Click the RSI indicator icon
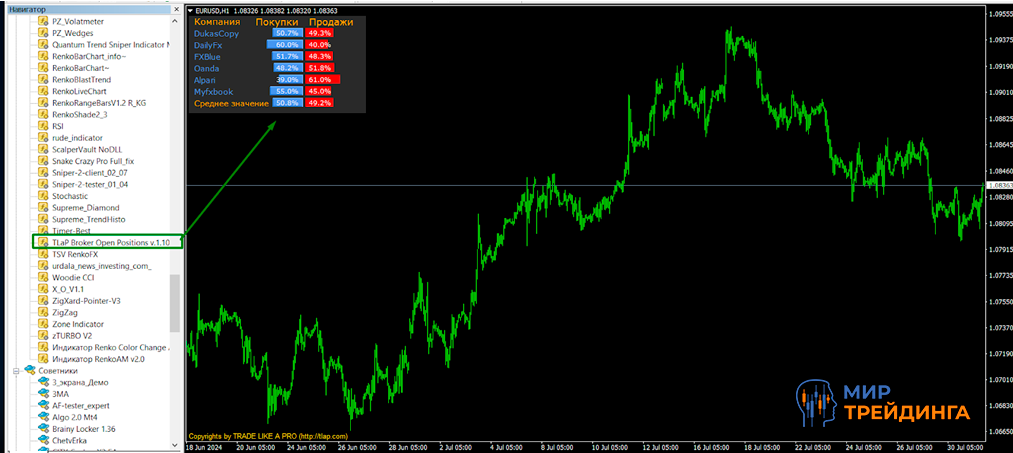Screen dimensions: 1013x453 point(43,126)
